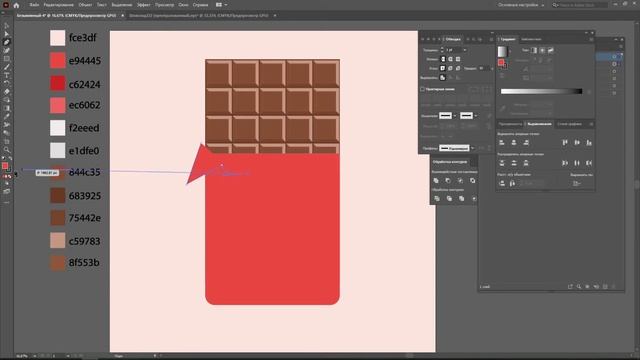This screenshot has height=360, width=640.
Task: Choose projecting cap in Stroke panel
Action: (x=458, y=59)
